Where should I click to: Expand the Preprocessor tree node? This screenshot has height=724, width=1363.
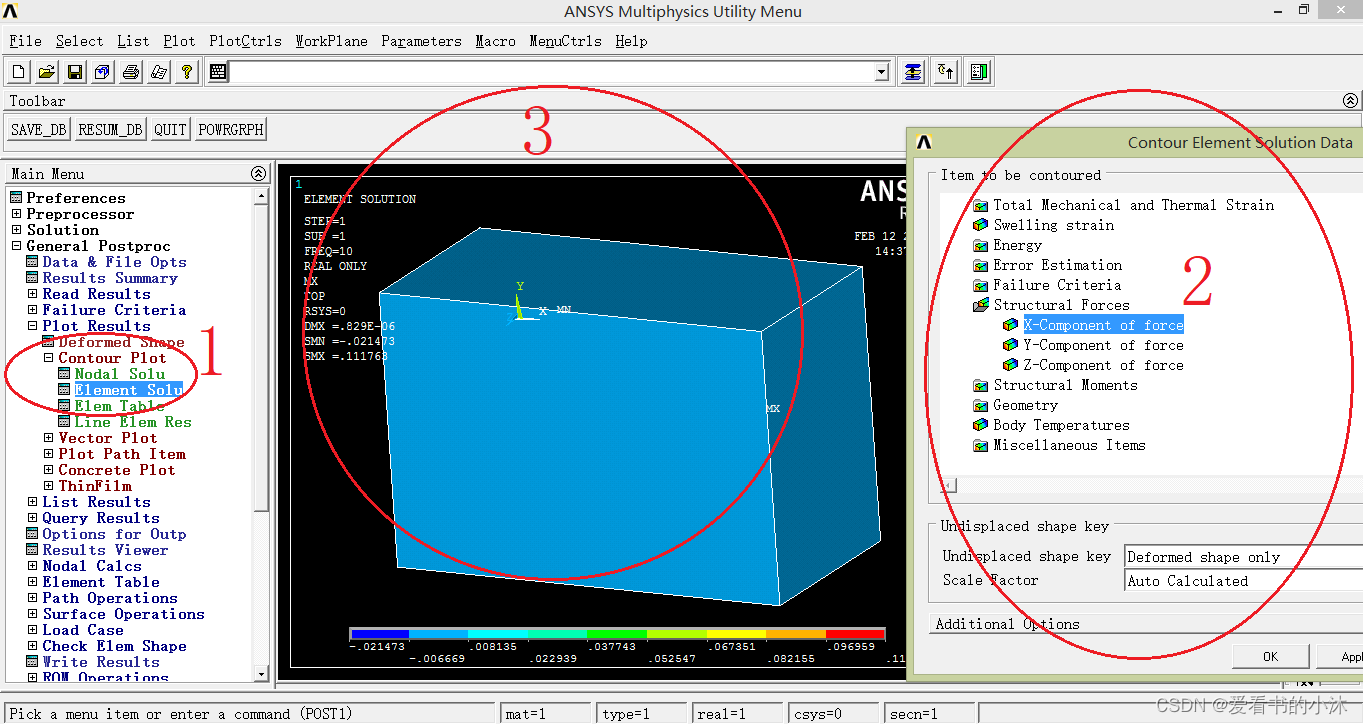point(16,214)
